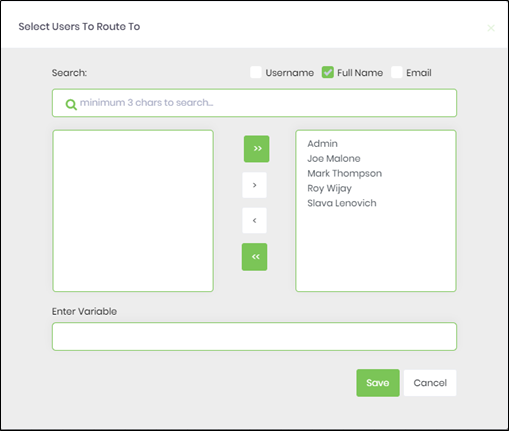Choose Slava Lenovich in the list
Viewport: 509px width, 431px height.
pyautogui.click(x=342, y=203)
